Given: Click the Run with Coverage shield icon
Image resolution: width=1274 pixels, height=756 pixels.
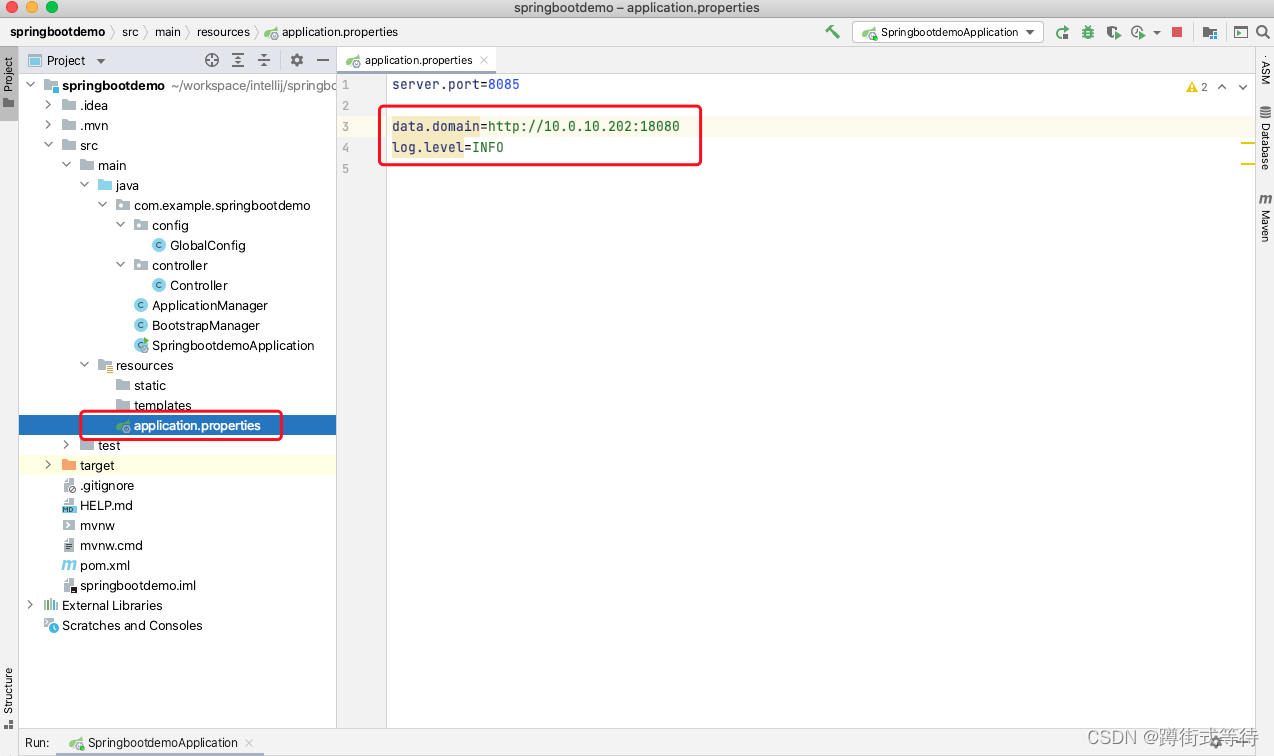Looking at the screenshot, I should pyautogui.click(x=1113, y=32).
